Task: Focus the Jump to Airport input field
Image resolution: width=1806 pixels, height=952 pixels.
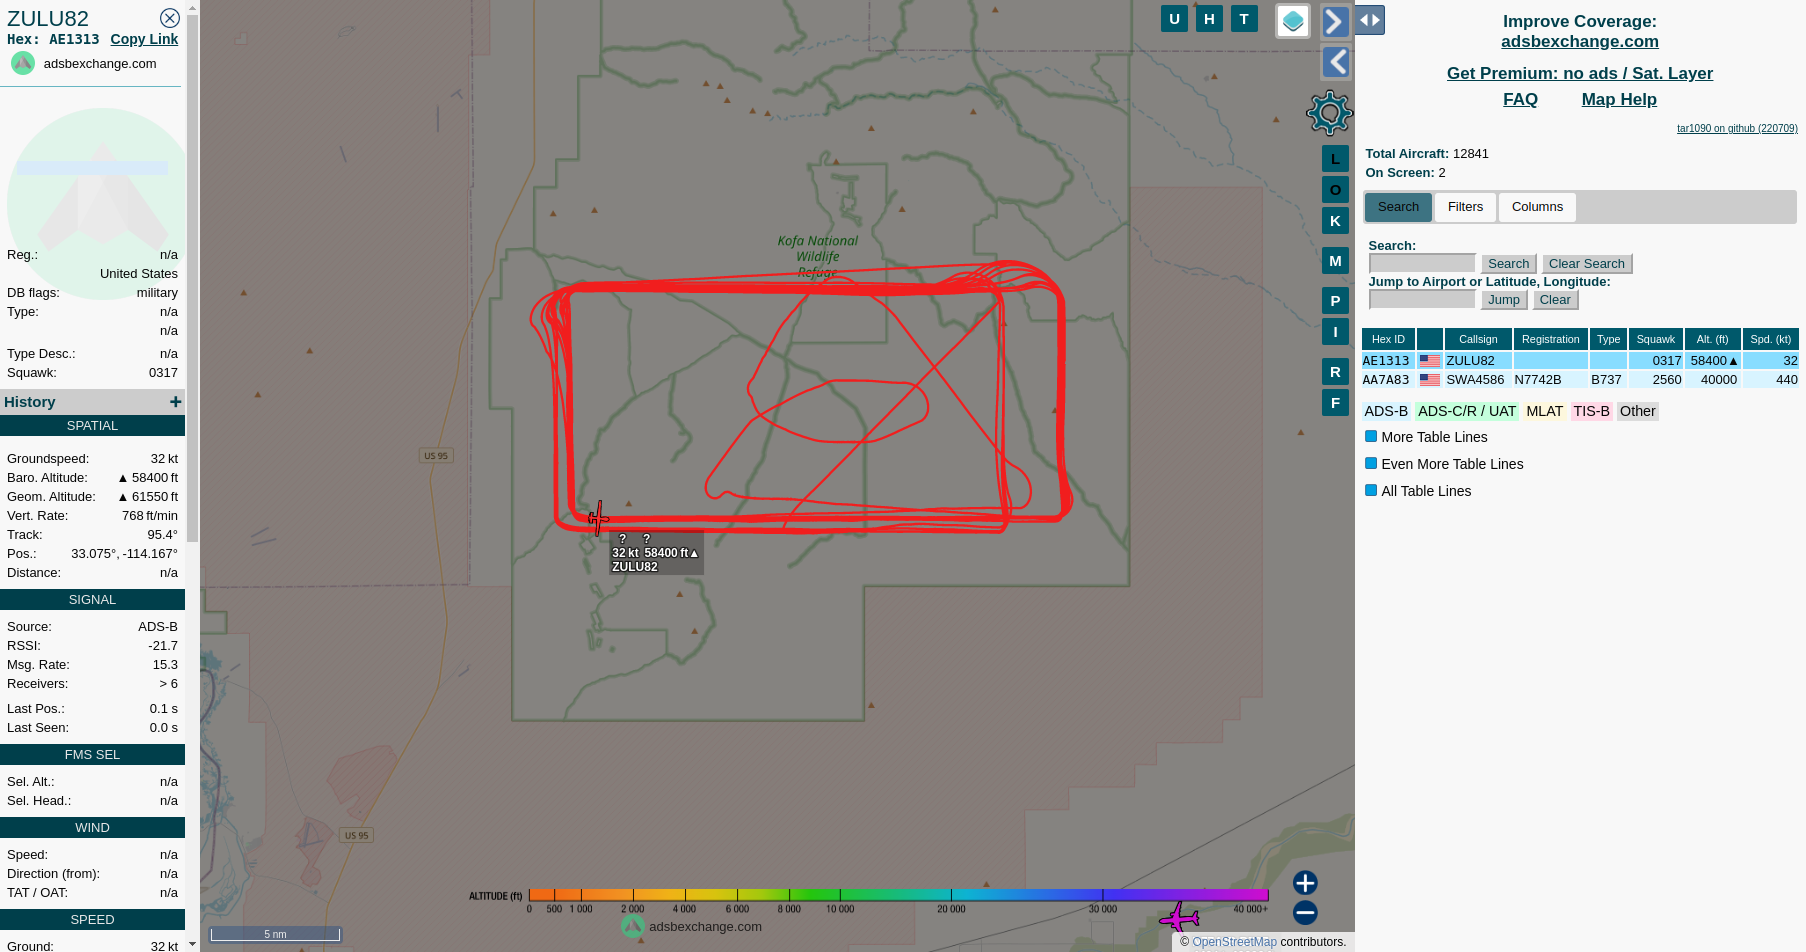Action: 1422,299
